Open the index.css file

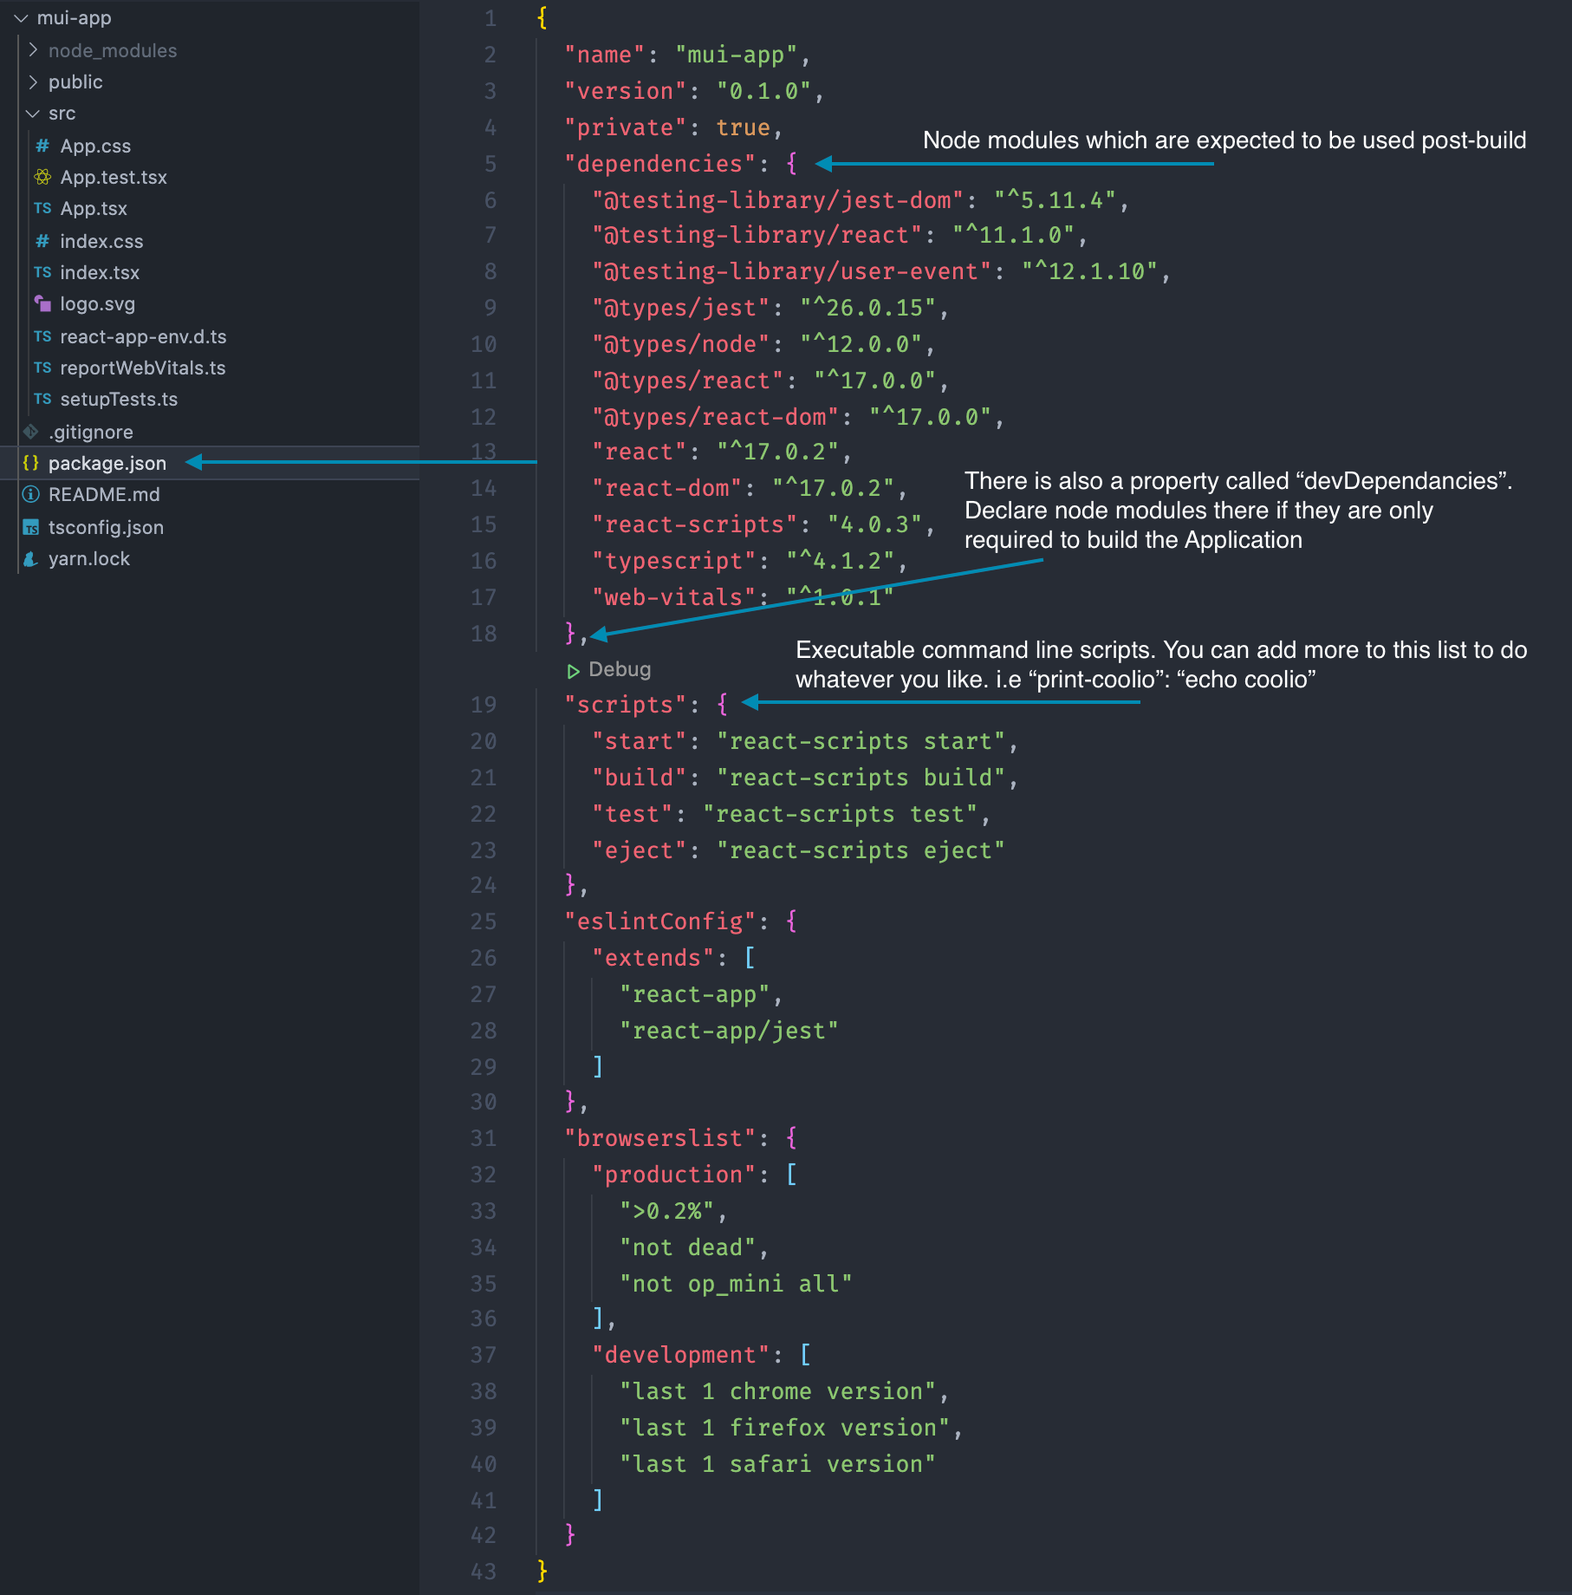point(101,241)
